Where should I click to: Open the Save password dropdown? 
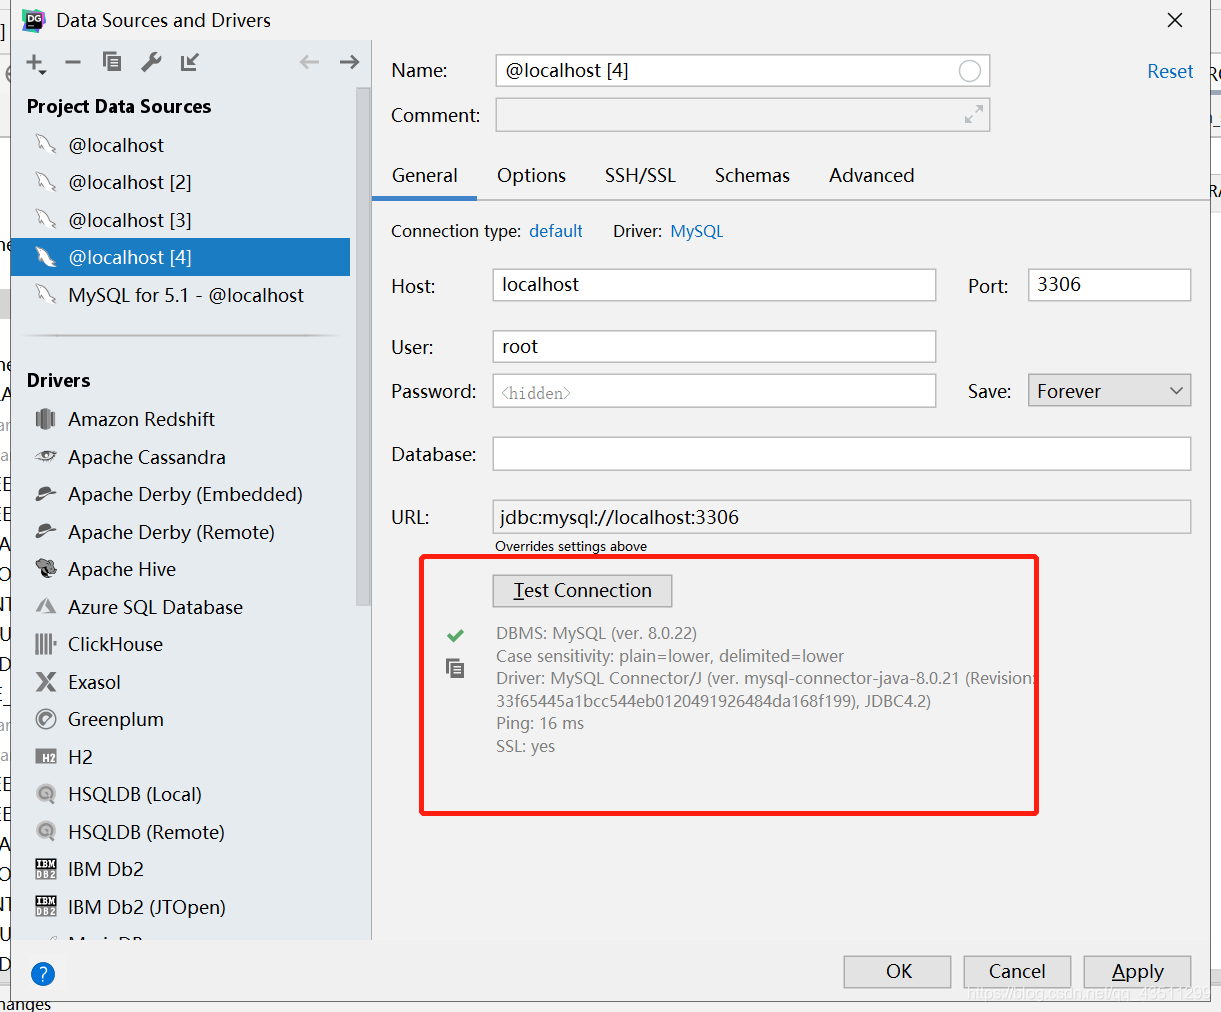click(x=1109, y=390)
